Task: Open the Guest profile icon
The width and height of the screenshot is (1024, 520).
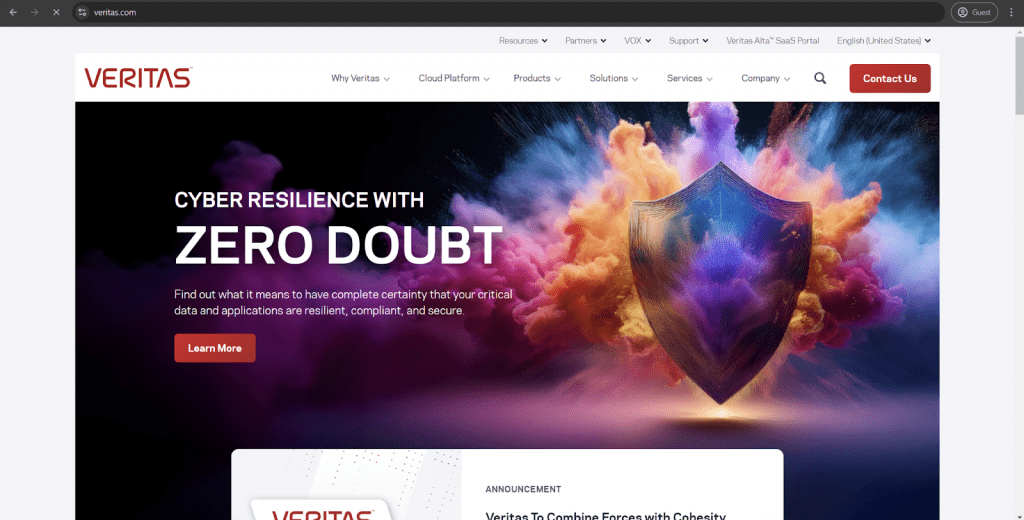Action: click(974, 12)
